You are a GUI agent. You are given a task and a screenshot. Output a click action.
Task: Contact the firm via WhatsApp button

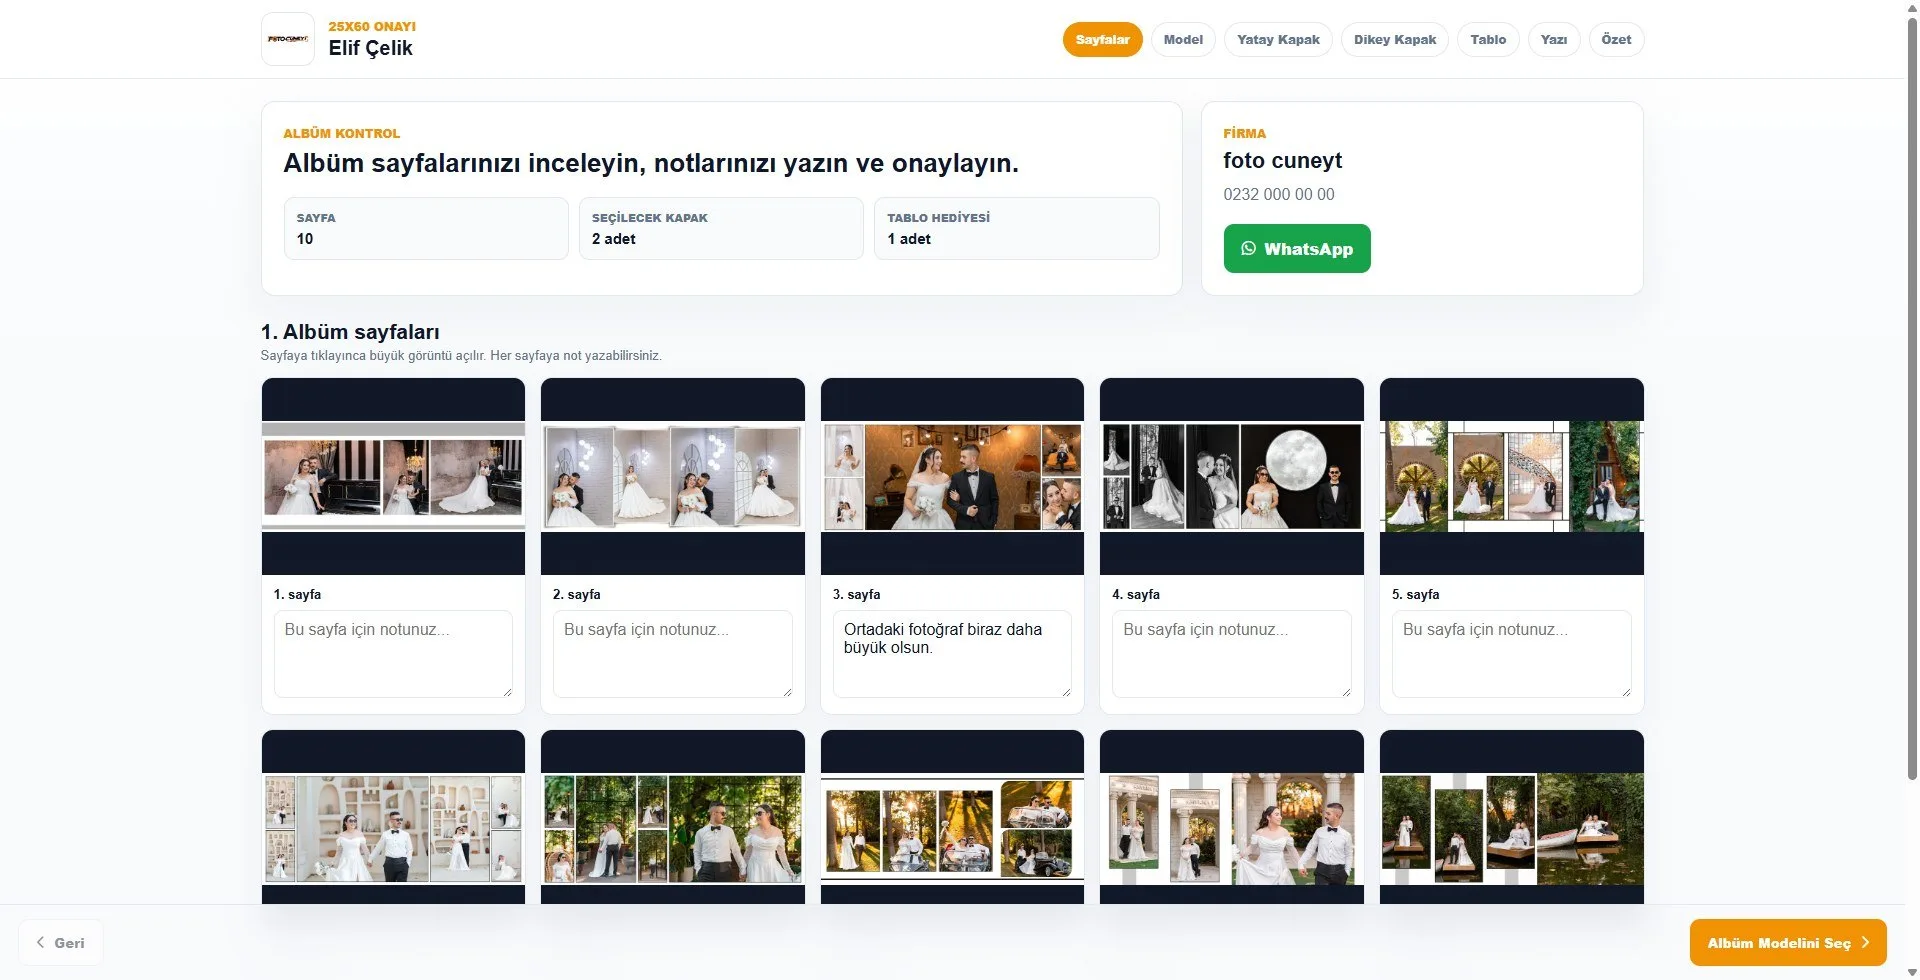click(x=1297, y=248)
